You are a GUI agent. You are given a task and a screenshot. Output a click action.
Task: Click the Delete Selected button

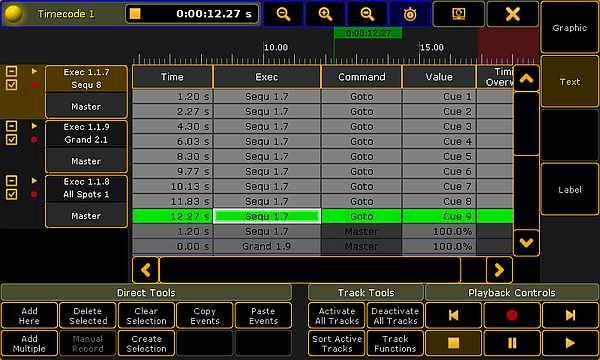pyautogui.click(x=88, y=316)
